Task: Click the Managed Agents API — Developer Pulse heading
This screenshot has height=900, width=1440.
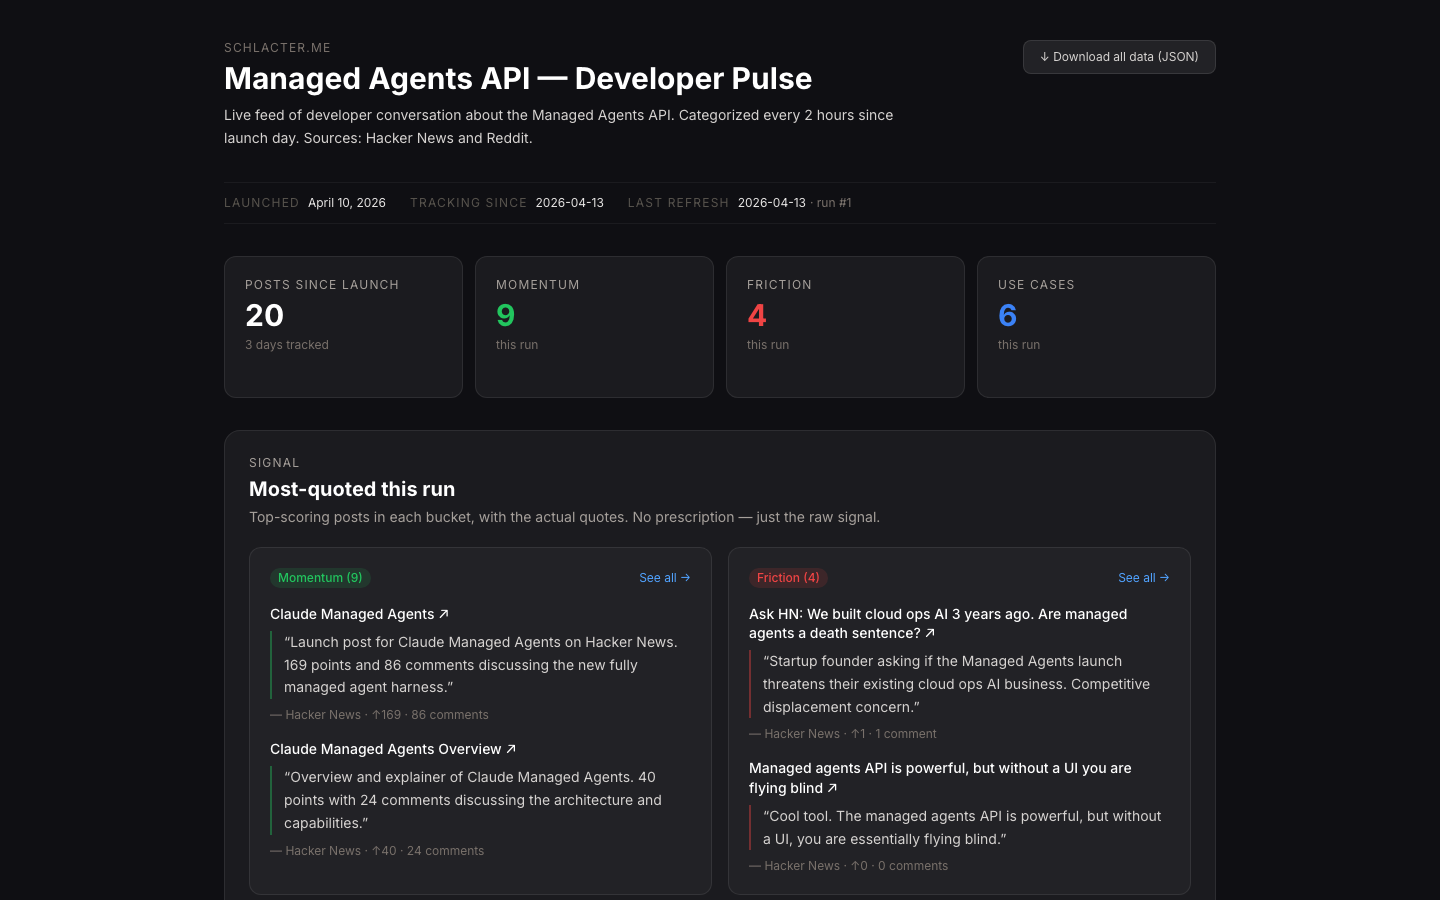Action: [518, 79]
